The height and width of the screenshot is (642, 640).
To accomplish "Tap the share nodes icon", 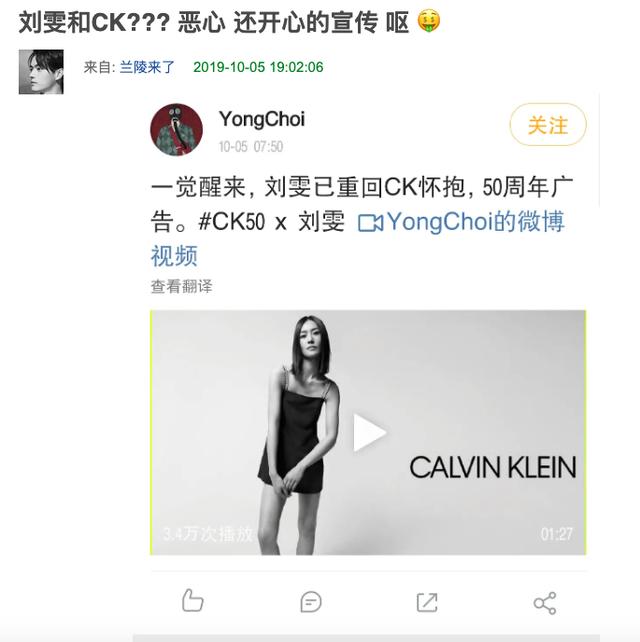I will 545,603.
